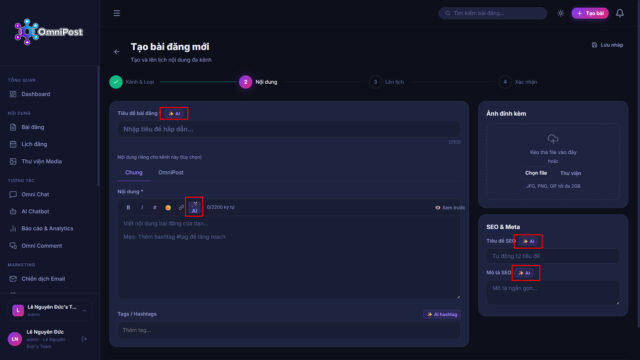Click the SEO description text area
This screenshot has width=640, height=360.
click(553, 293)
